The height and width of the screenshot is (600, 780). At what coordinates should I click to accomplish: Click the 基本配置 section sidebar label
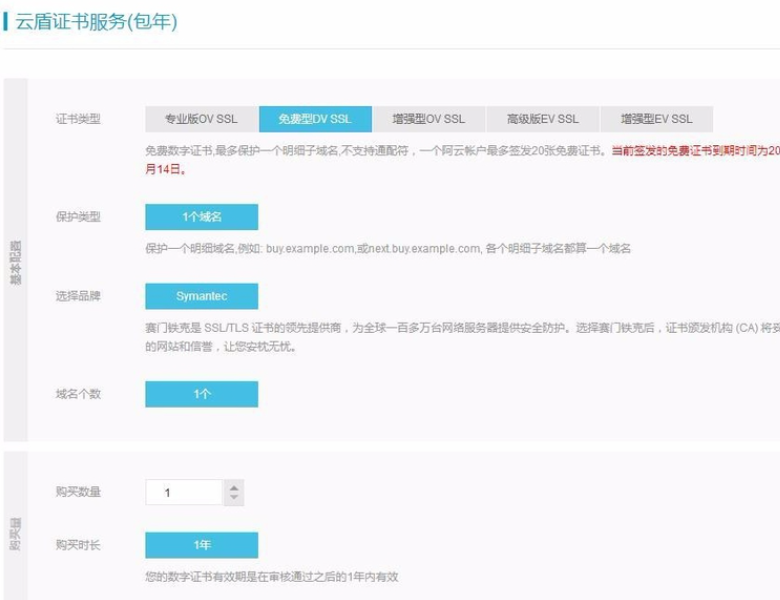point(15,260)
